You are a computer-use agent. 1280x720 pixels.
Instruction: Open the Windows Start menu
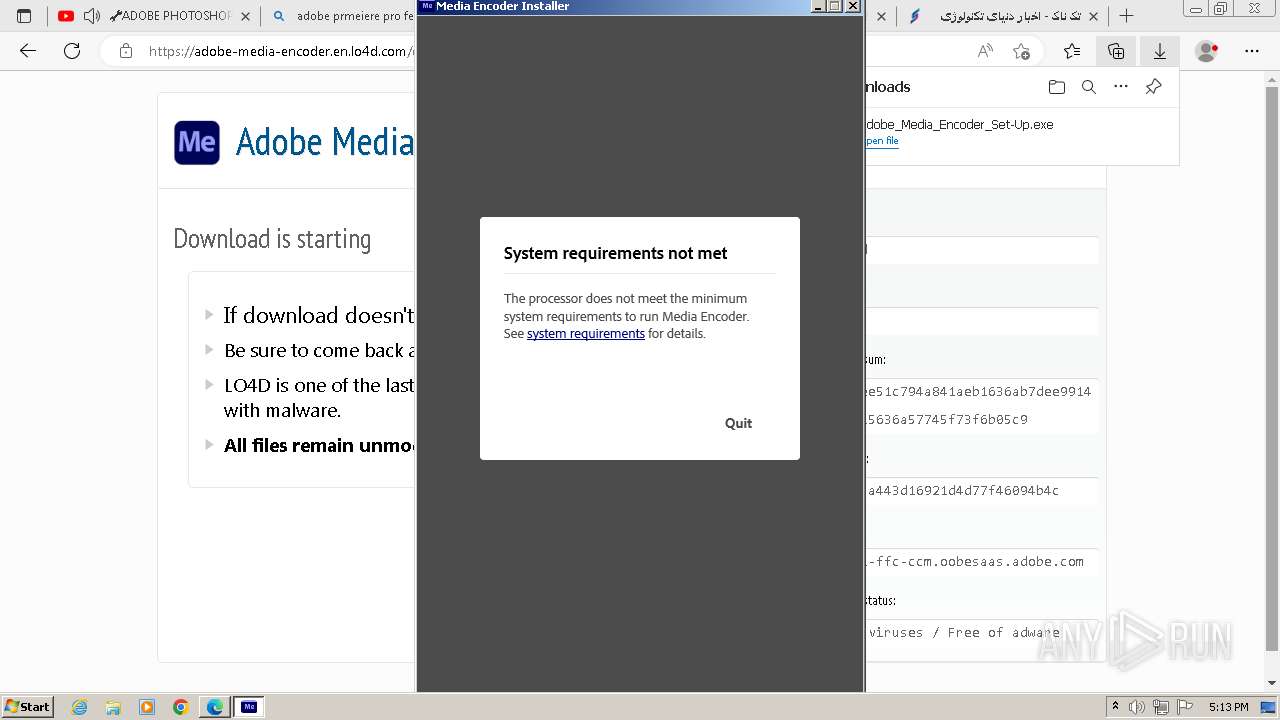[27, 706]
